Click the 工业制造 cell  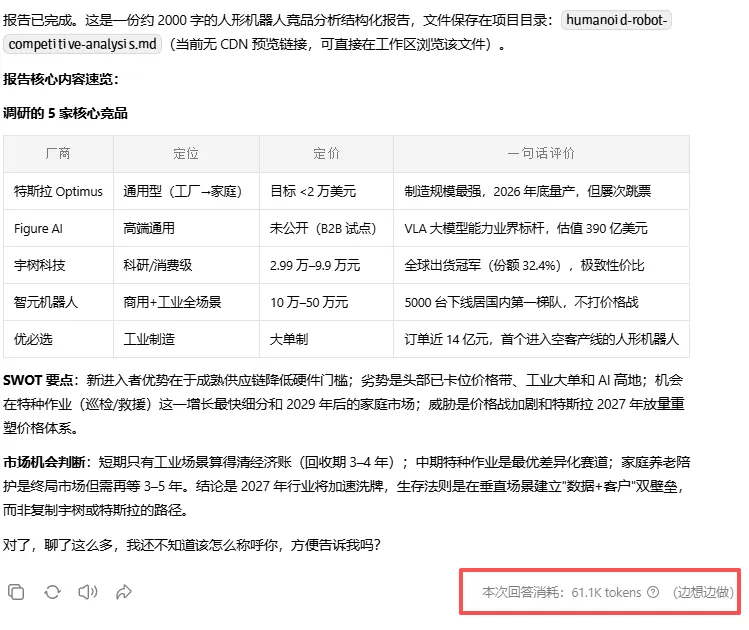[x=186, y=339]
